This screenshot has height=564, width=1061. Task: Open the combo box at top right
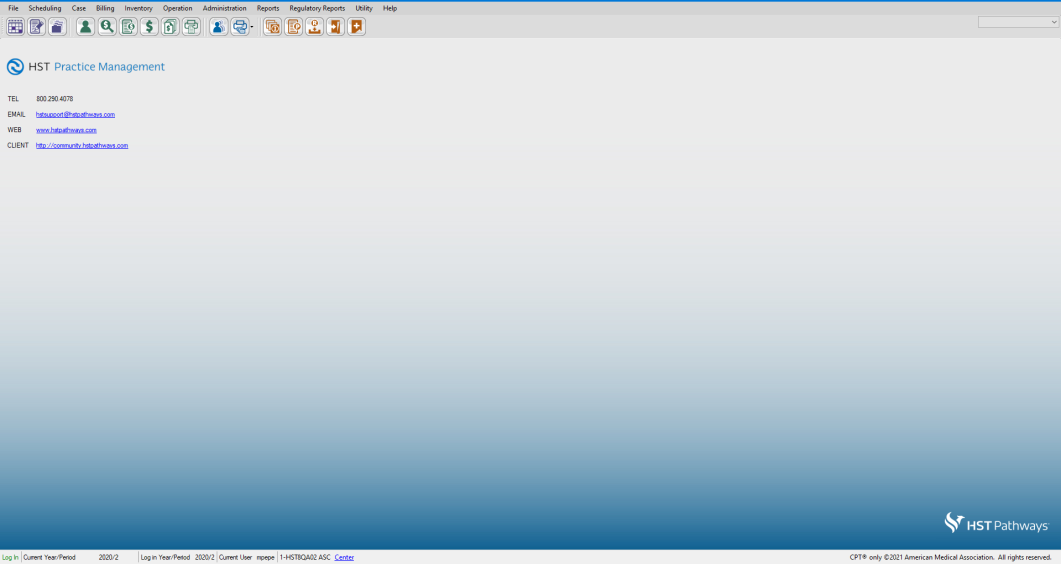pyautogui.click(x=1017, y=22)
